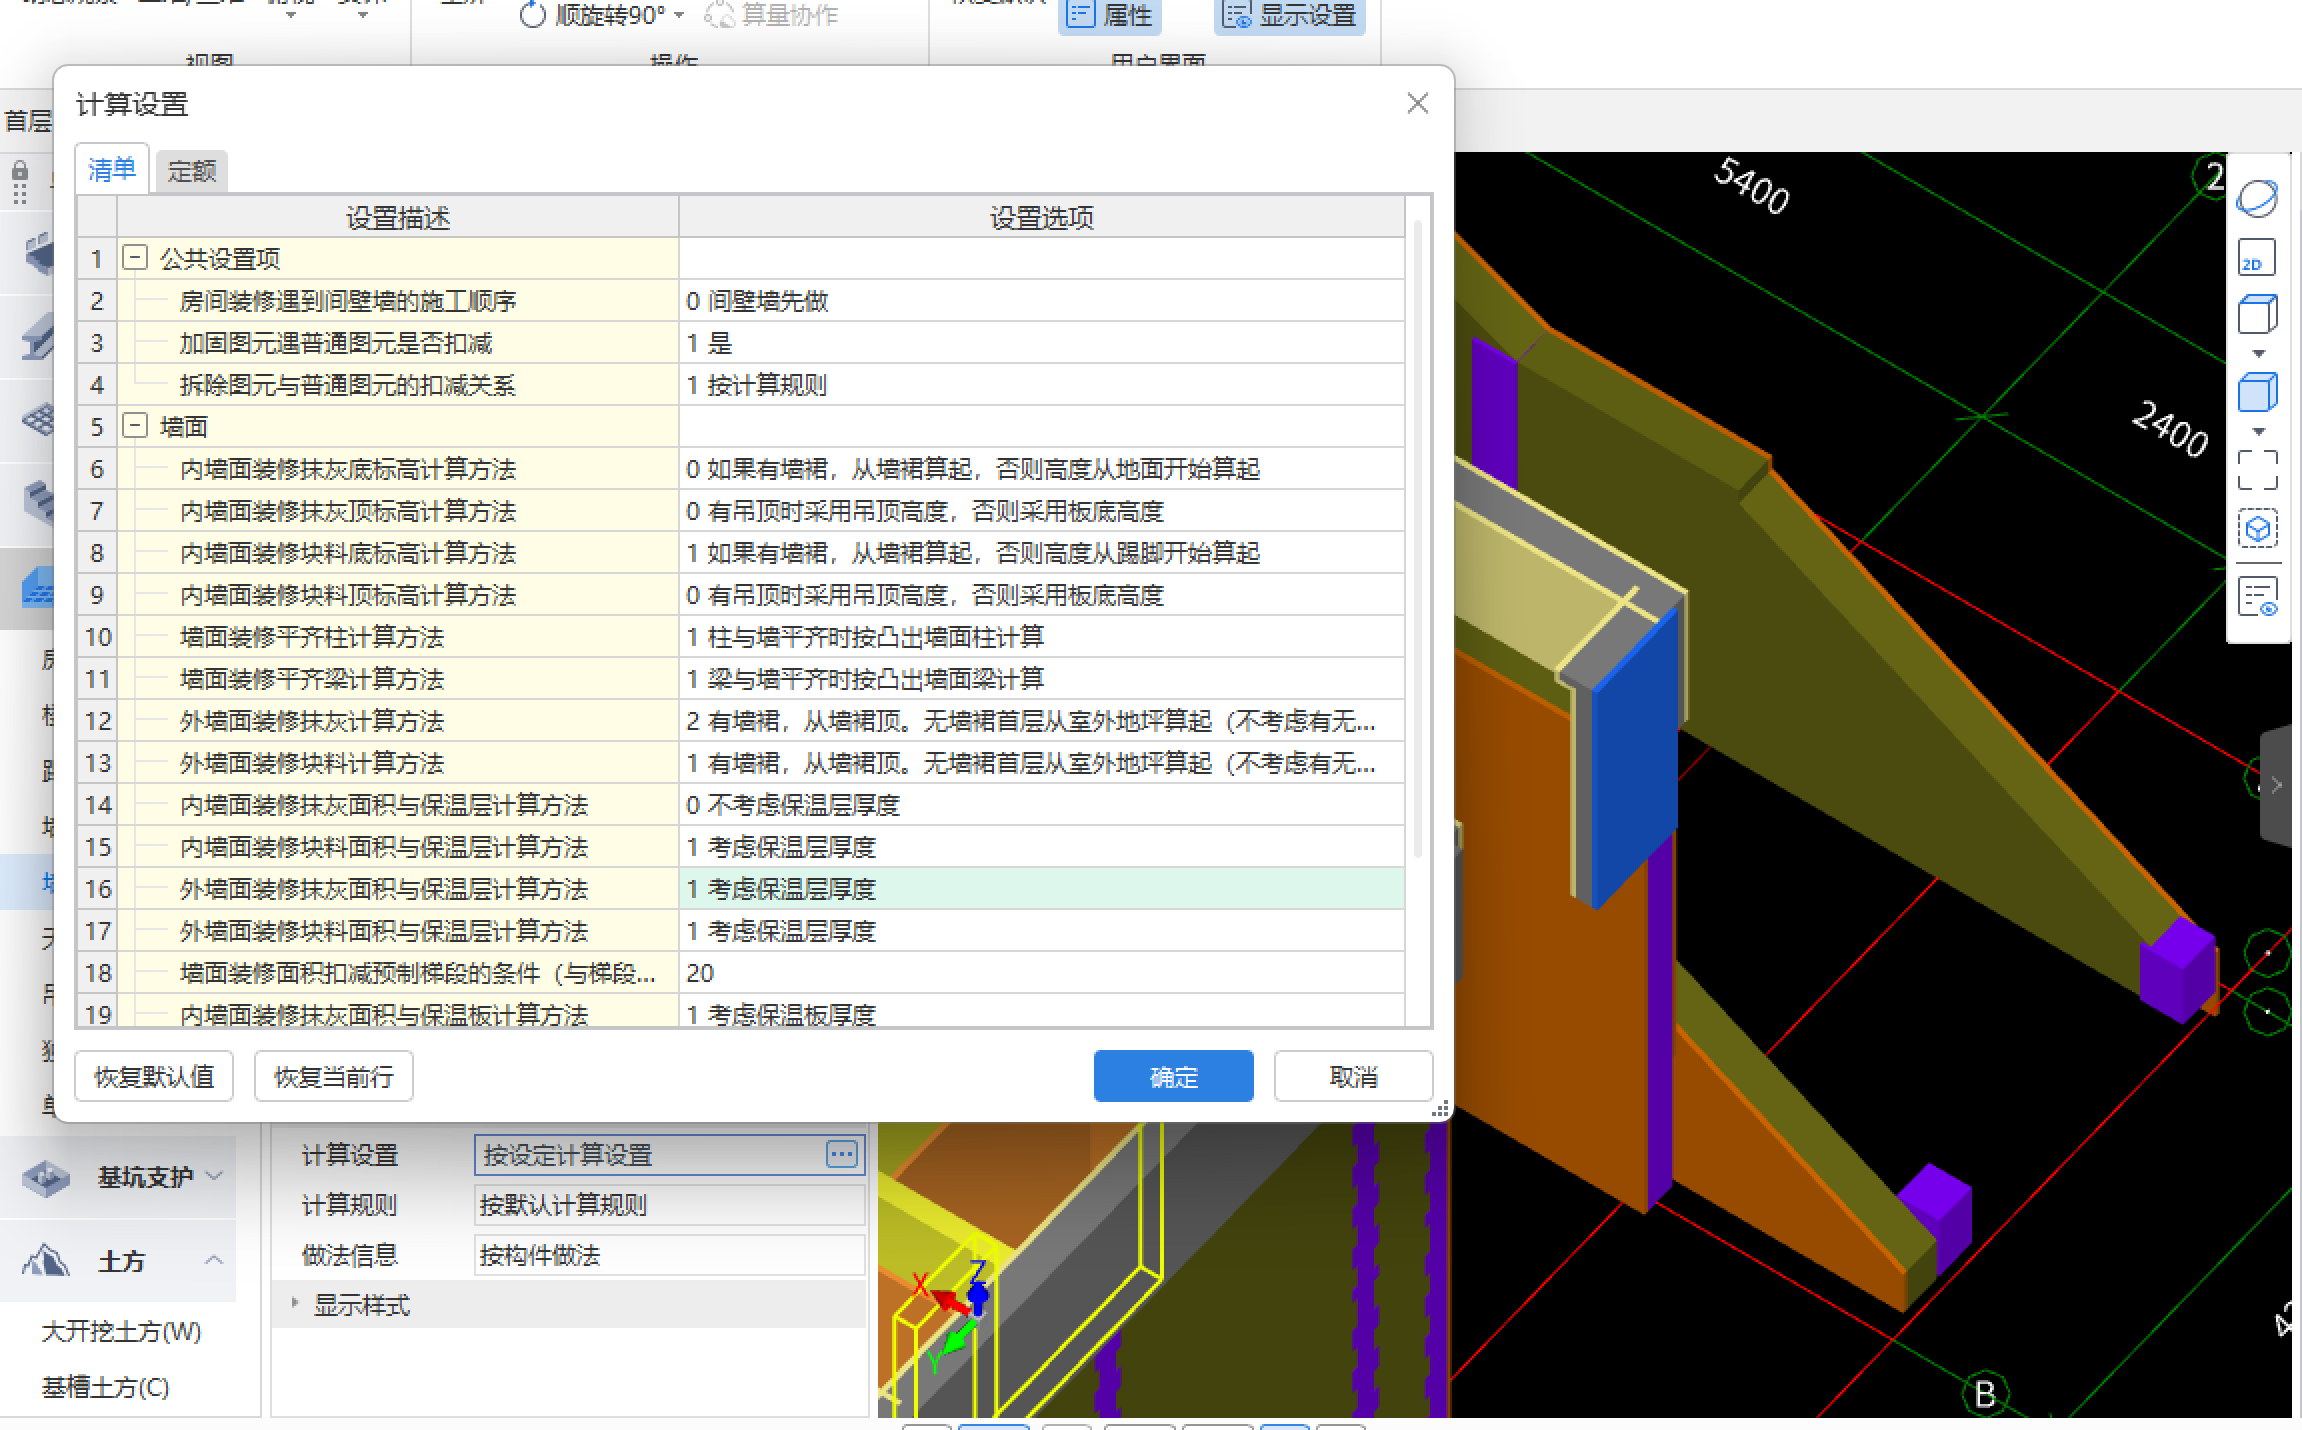Click the dashed-box cube selection icon
Image resolution: width=2302 pixels, height=1430 pixels.
pyautogui.click(x=2257, y=529)
